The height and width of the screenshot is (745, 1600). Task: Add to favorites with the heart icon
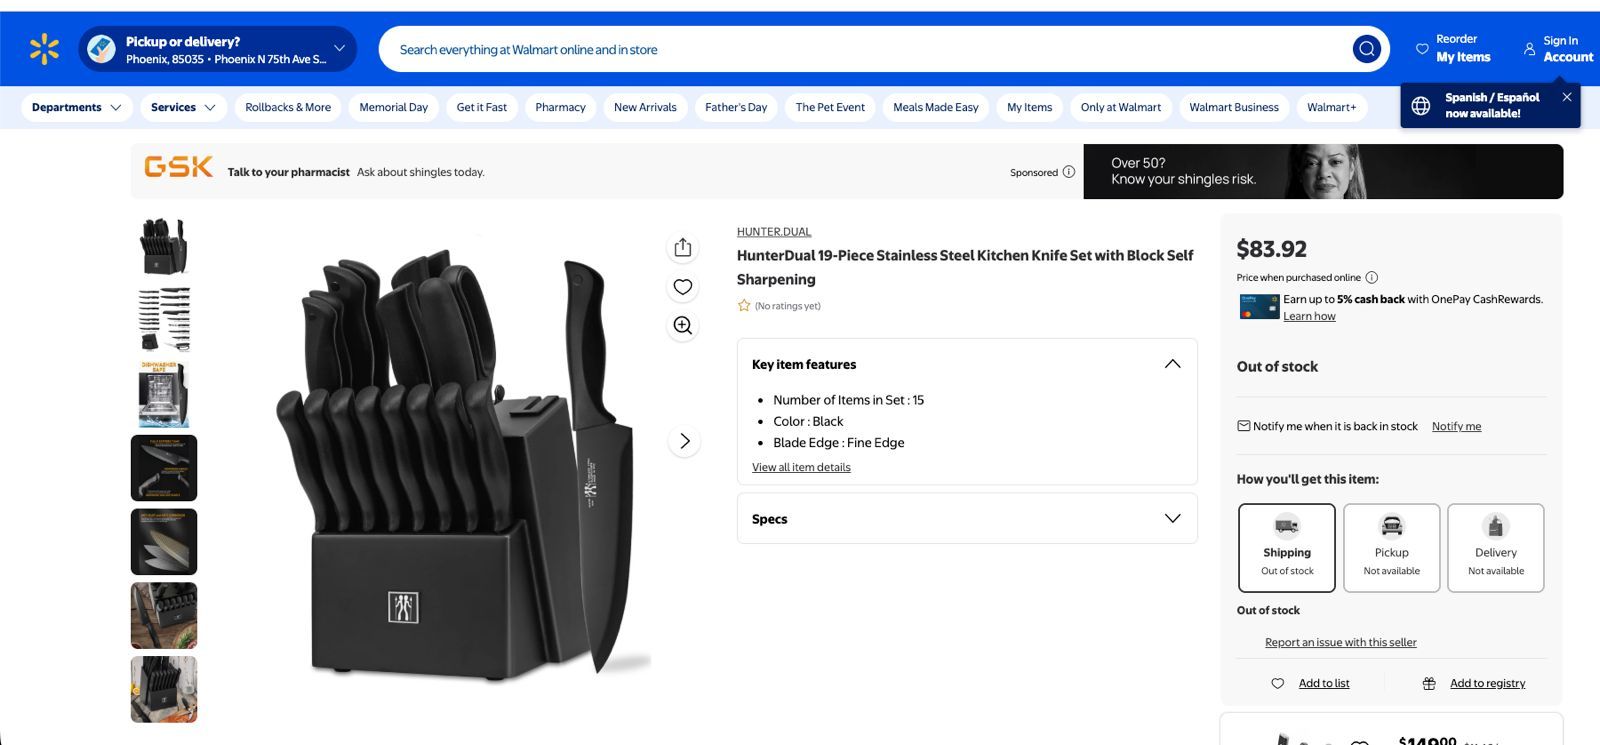pos(683,287)
